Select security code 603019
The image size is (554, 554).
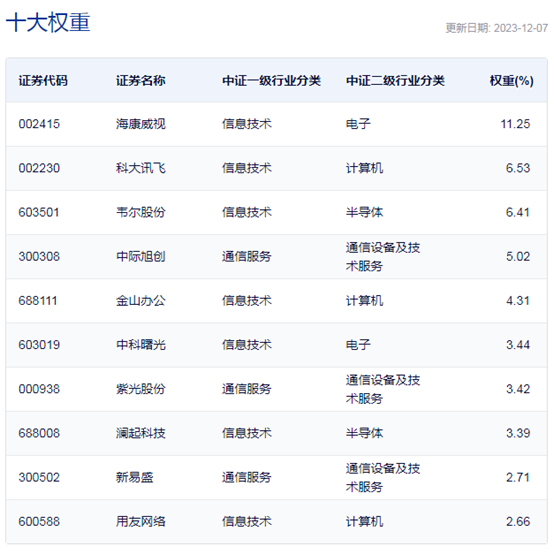[39, 345]
